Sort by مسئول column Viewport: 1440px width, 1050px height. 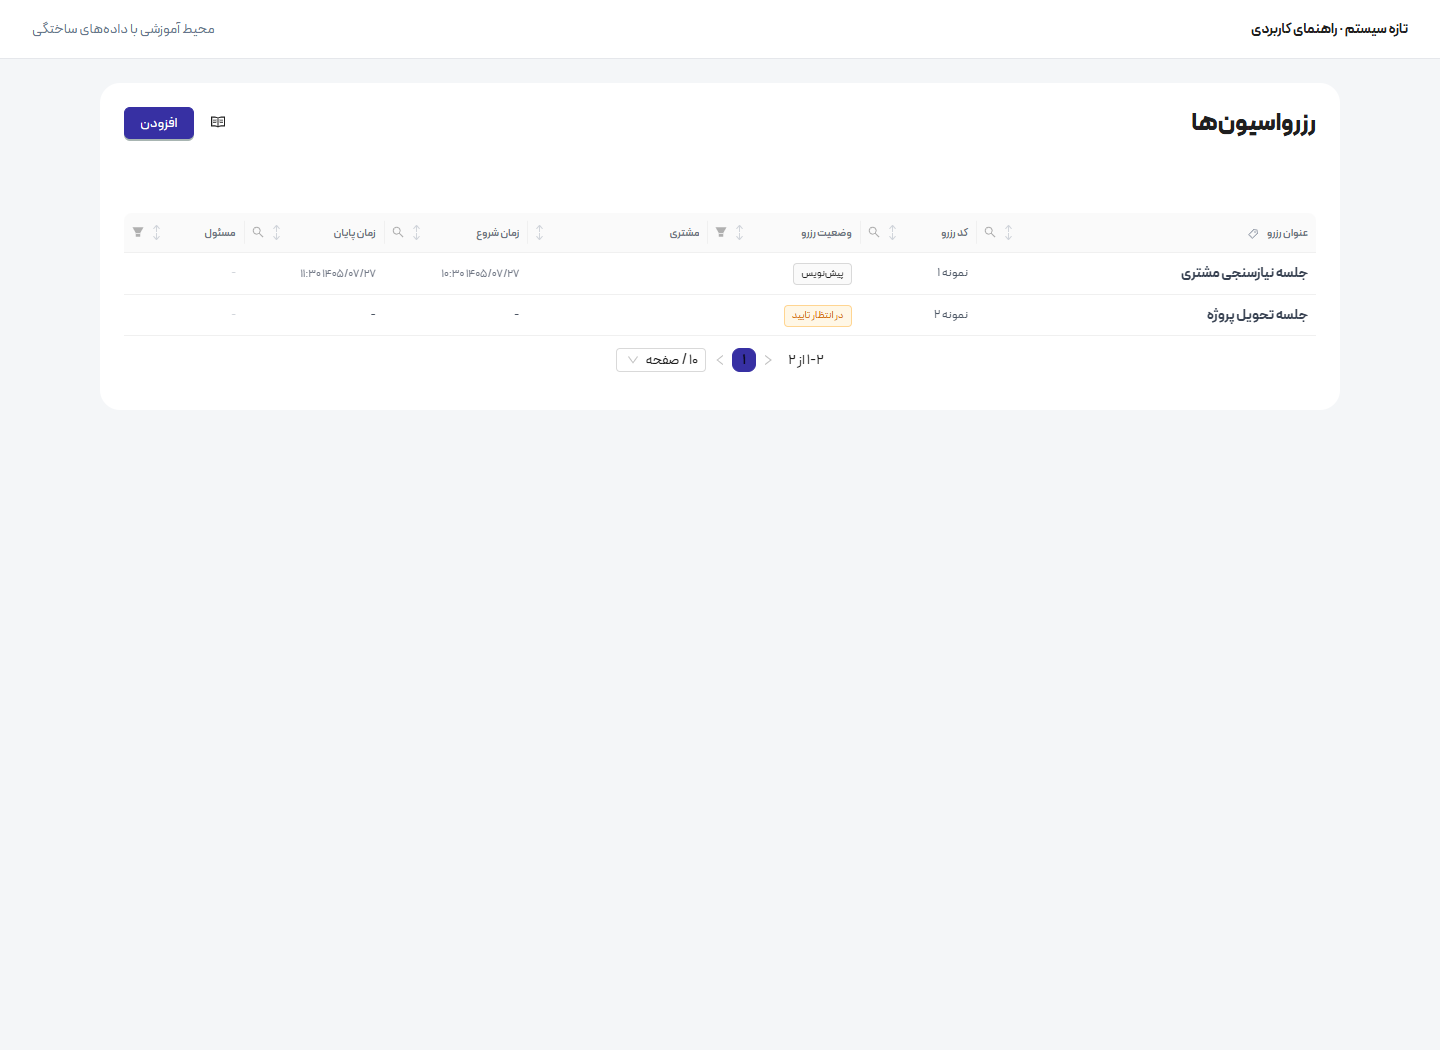[156, 233]
